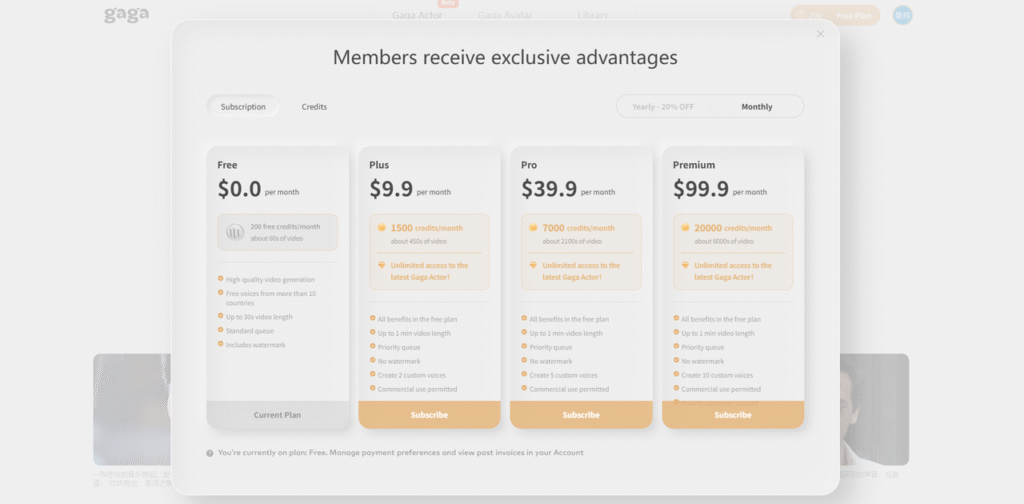Click the Pro plan 7000 credits icon

(534, 228)
